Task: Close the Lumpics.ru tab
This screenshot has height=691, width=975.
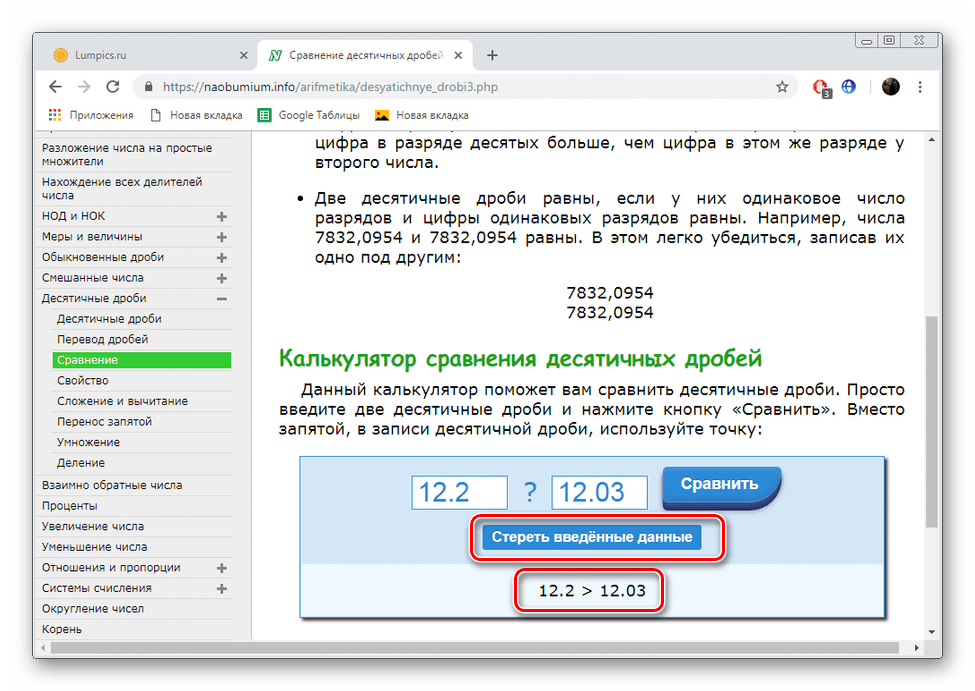Action: [244, 55]
